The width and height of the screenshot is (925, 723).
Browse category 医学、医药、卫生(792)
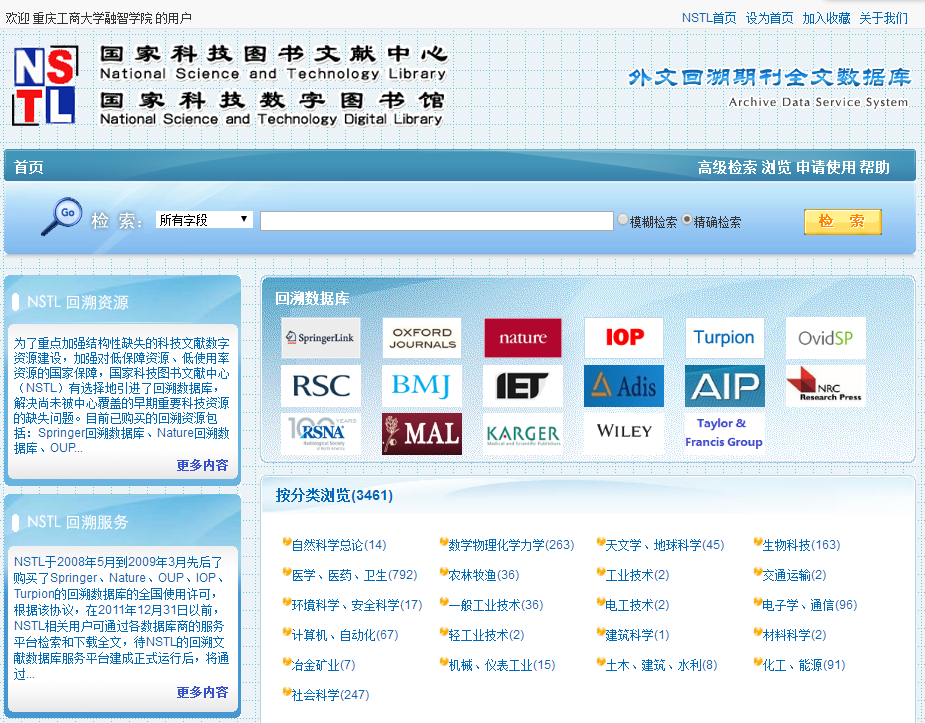[354, 575]
